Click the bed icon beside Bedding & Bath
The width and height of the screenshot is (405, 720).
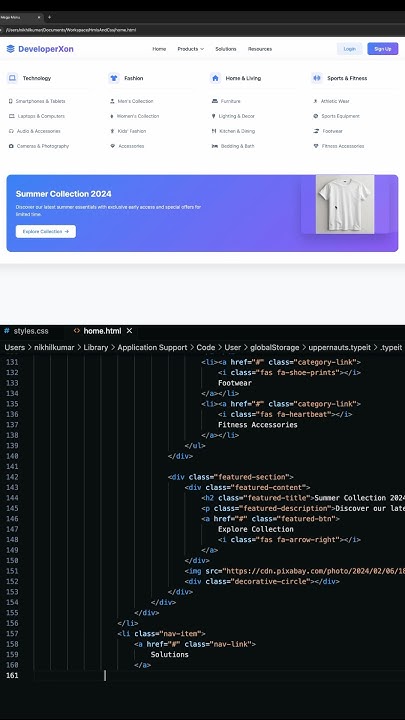point(214,146)
